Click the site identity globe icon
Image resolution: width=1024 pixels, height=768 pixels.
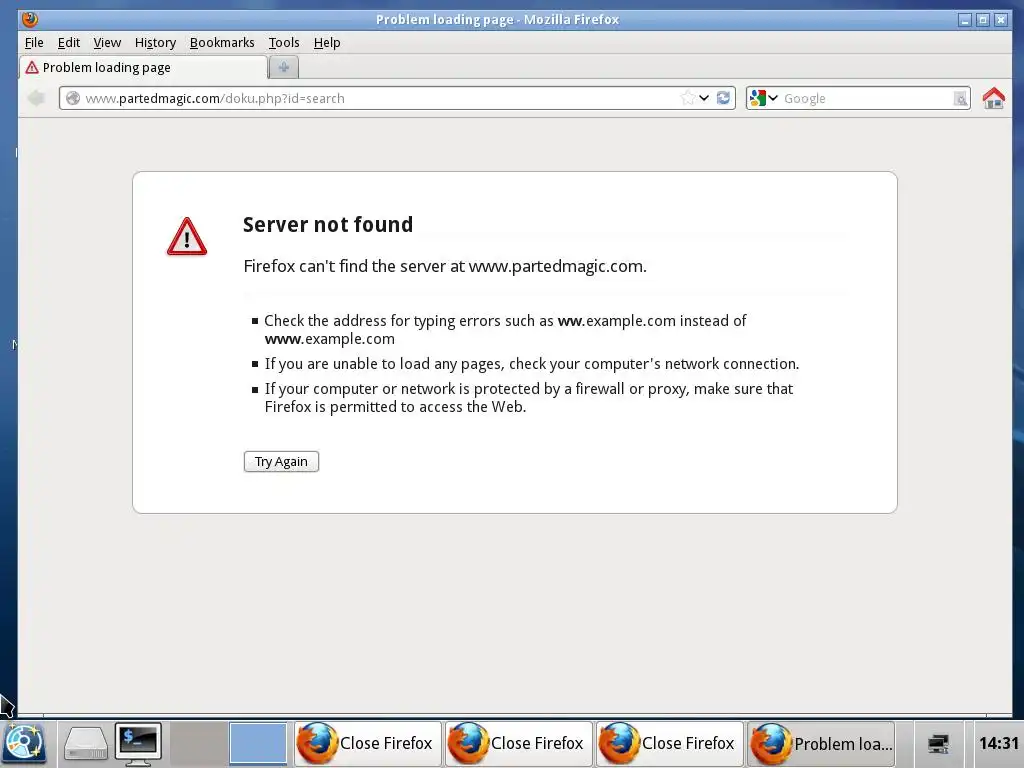73,98
